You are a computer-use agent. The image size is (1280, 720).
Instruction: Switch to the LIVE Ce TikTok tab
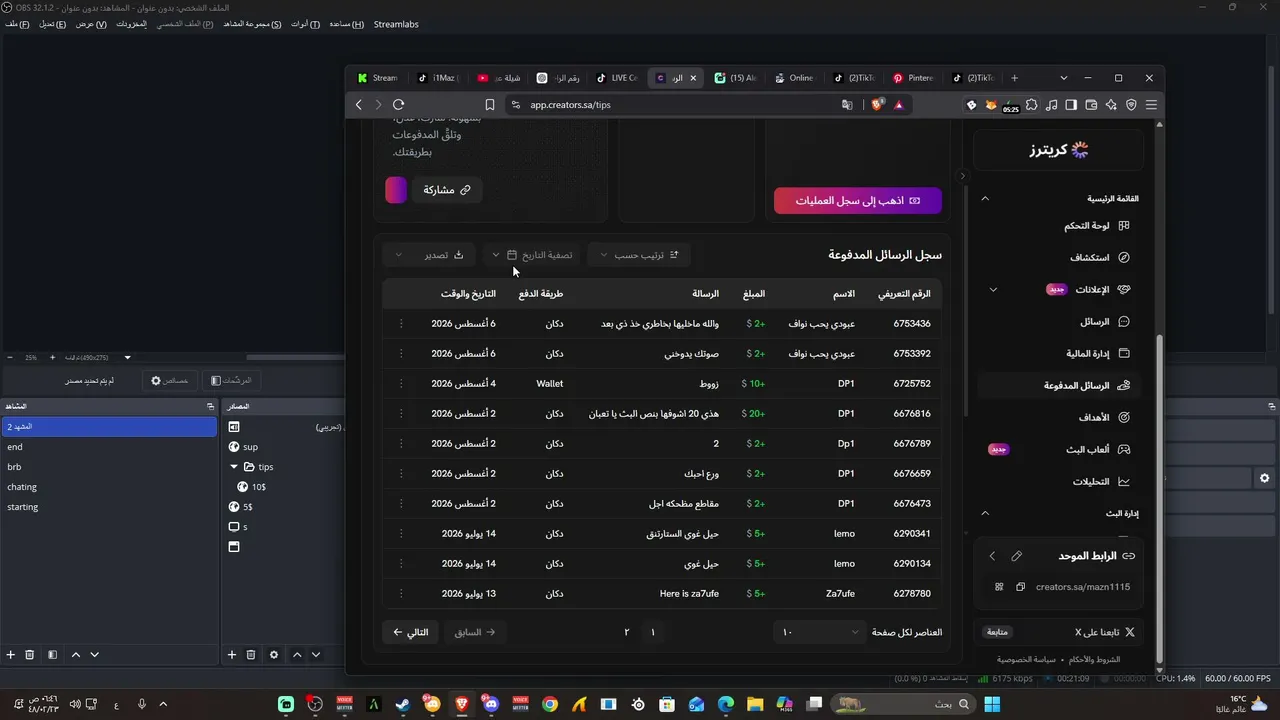(x=617, y=78)
